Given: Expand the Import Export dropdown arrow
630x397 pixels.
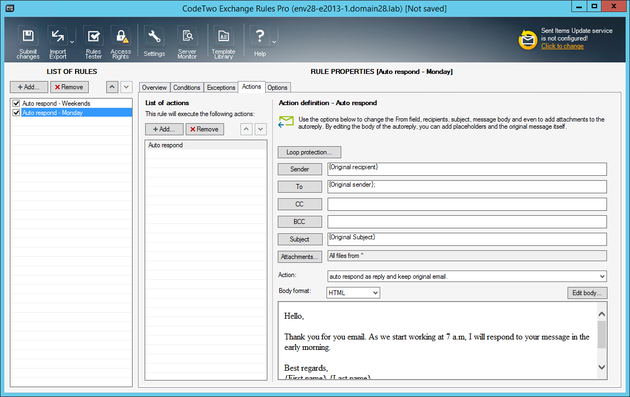Looking at the screenshot, I should (72, 42).
